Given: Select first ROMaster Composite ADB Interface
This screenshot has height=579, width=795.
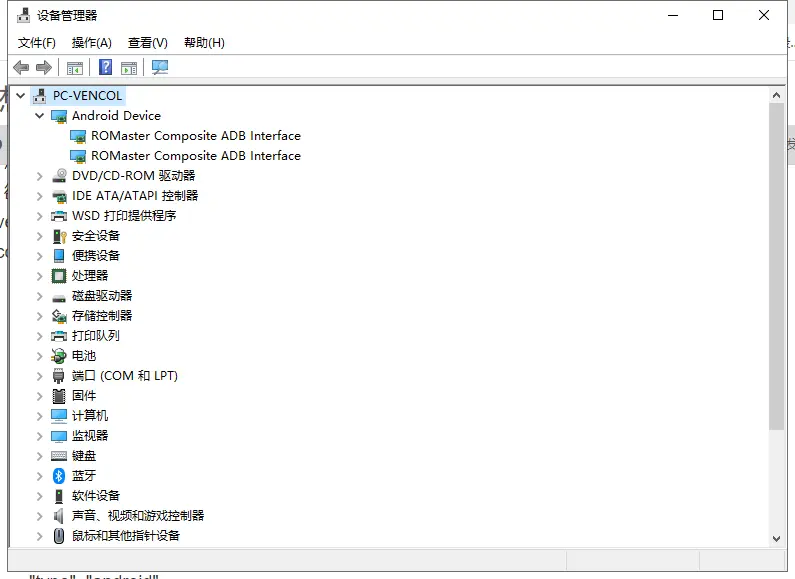Looking at the screenshot, I should (195, 136).
